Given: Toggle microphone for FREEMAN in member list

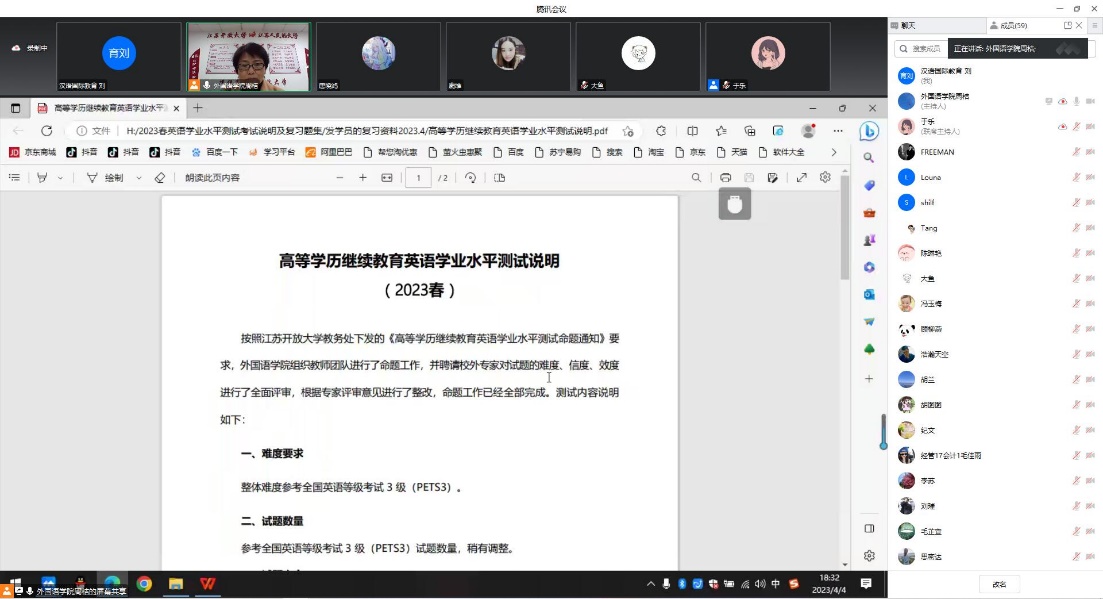Looking at the screenshot, I should [1076, 152].
